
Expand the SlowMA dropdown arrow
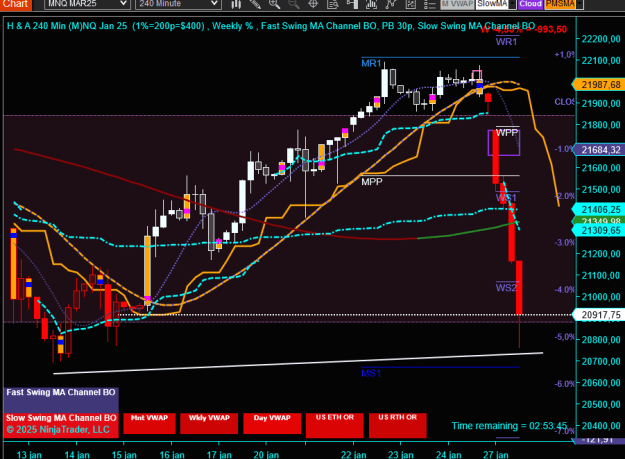[x=512, y=4]
